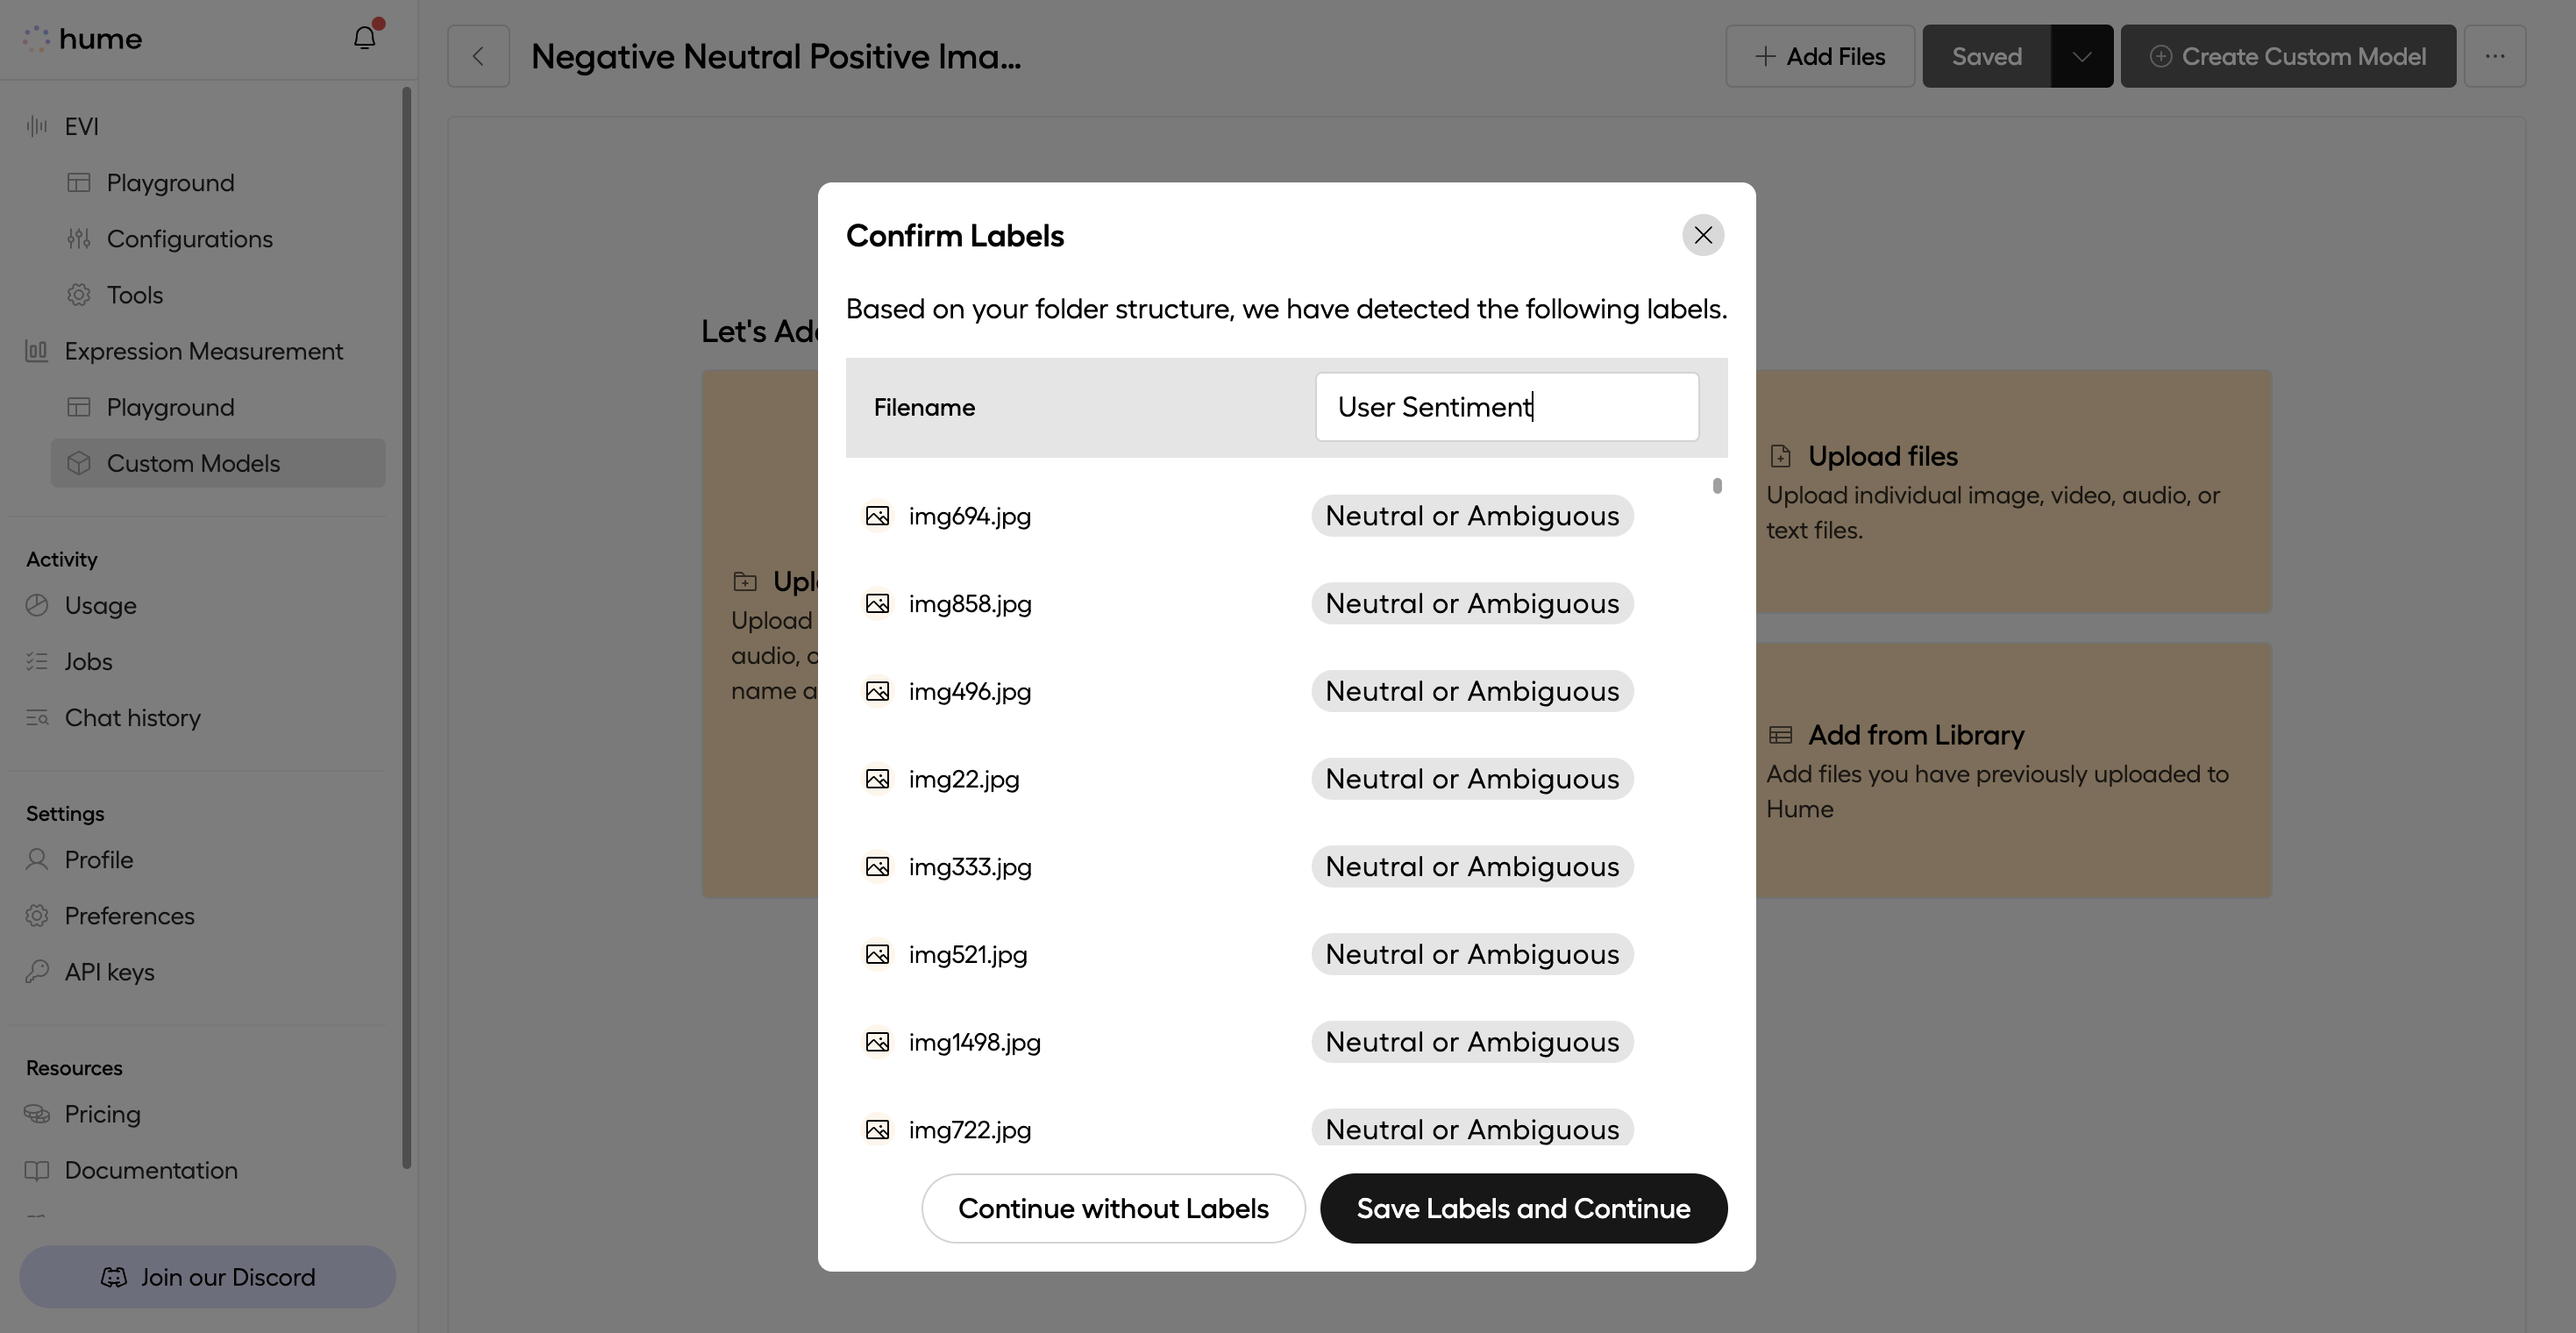Click the image thumbnail beside img694.jpg
The image size is (2576, 1333).
point(877,515)
